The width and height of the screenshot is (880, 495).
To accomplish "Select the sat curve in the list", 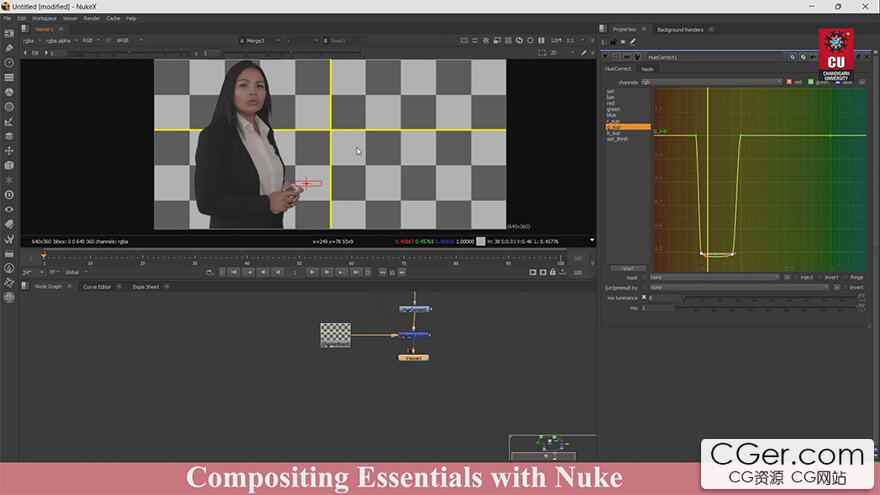I will point(611,91).
